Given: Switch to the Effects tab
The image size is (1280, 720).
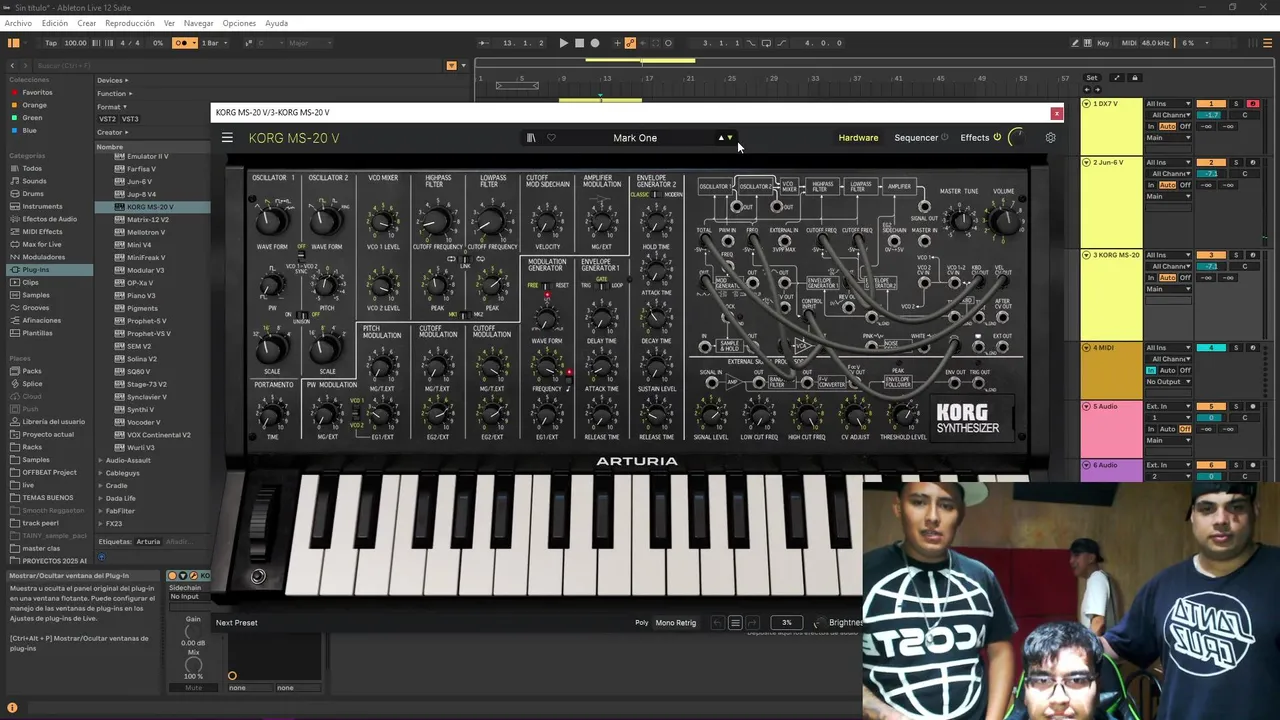Looking at the screenshot, I should click(975, 138).
